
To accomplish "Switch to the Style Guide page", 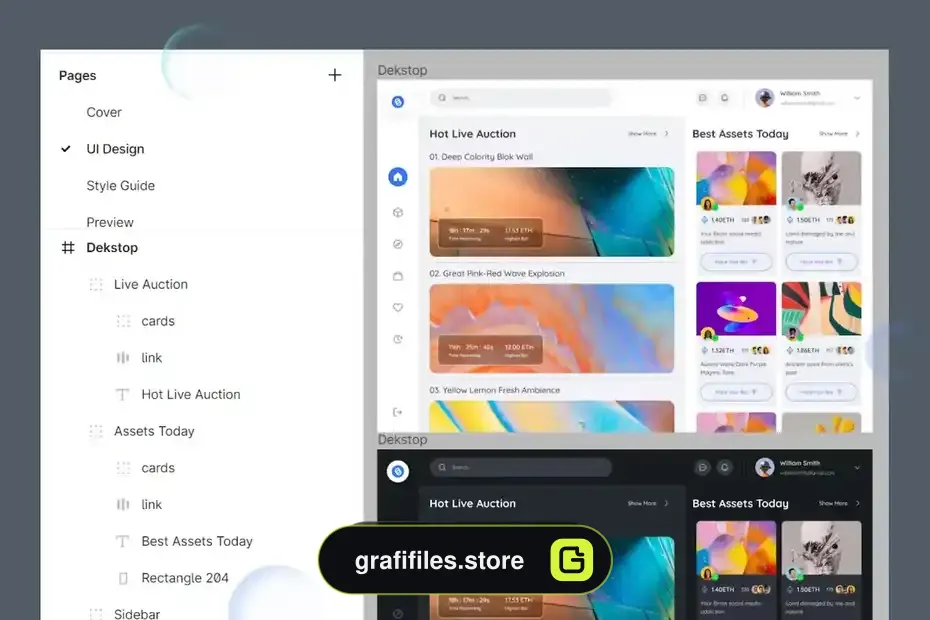I will 120,186.
